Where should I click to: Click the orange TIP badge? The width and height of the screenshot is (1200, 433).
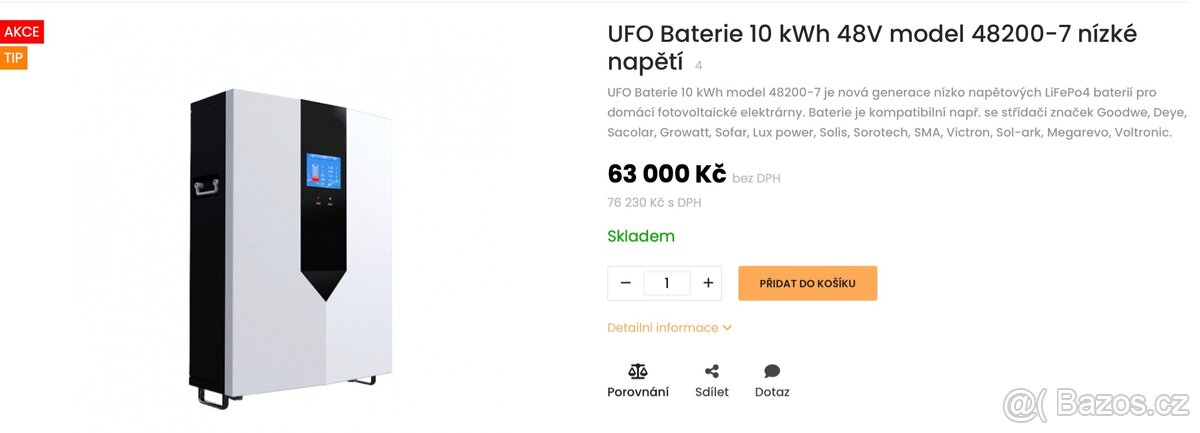13,58
